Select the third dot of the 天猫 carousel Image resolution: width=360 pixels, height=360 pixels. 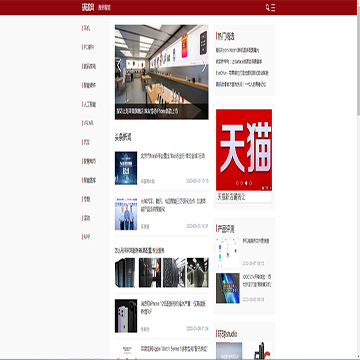(x=246, y=183)
